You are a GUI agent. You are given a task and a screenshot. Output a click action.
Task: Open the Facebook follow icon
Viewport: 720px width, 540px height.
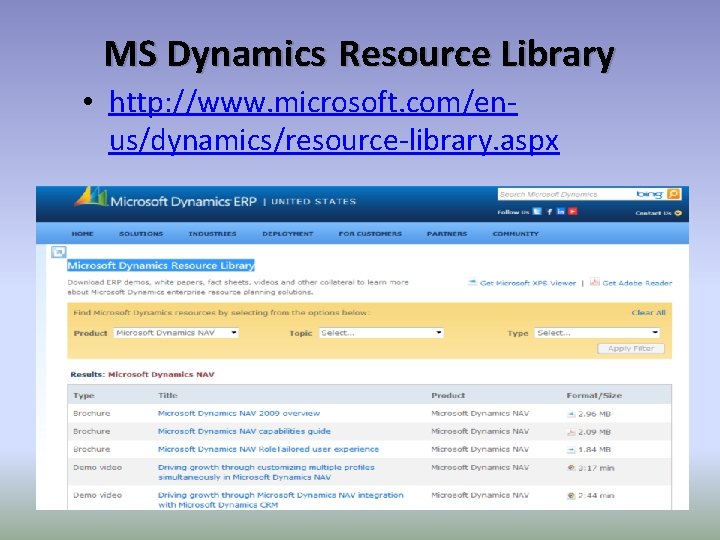549,212
